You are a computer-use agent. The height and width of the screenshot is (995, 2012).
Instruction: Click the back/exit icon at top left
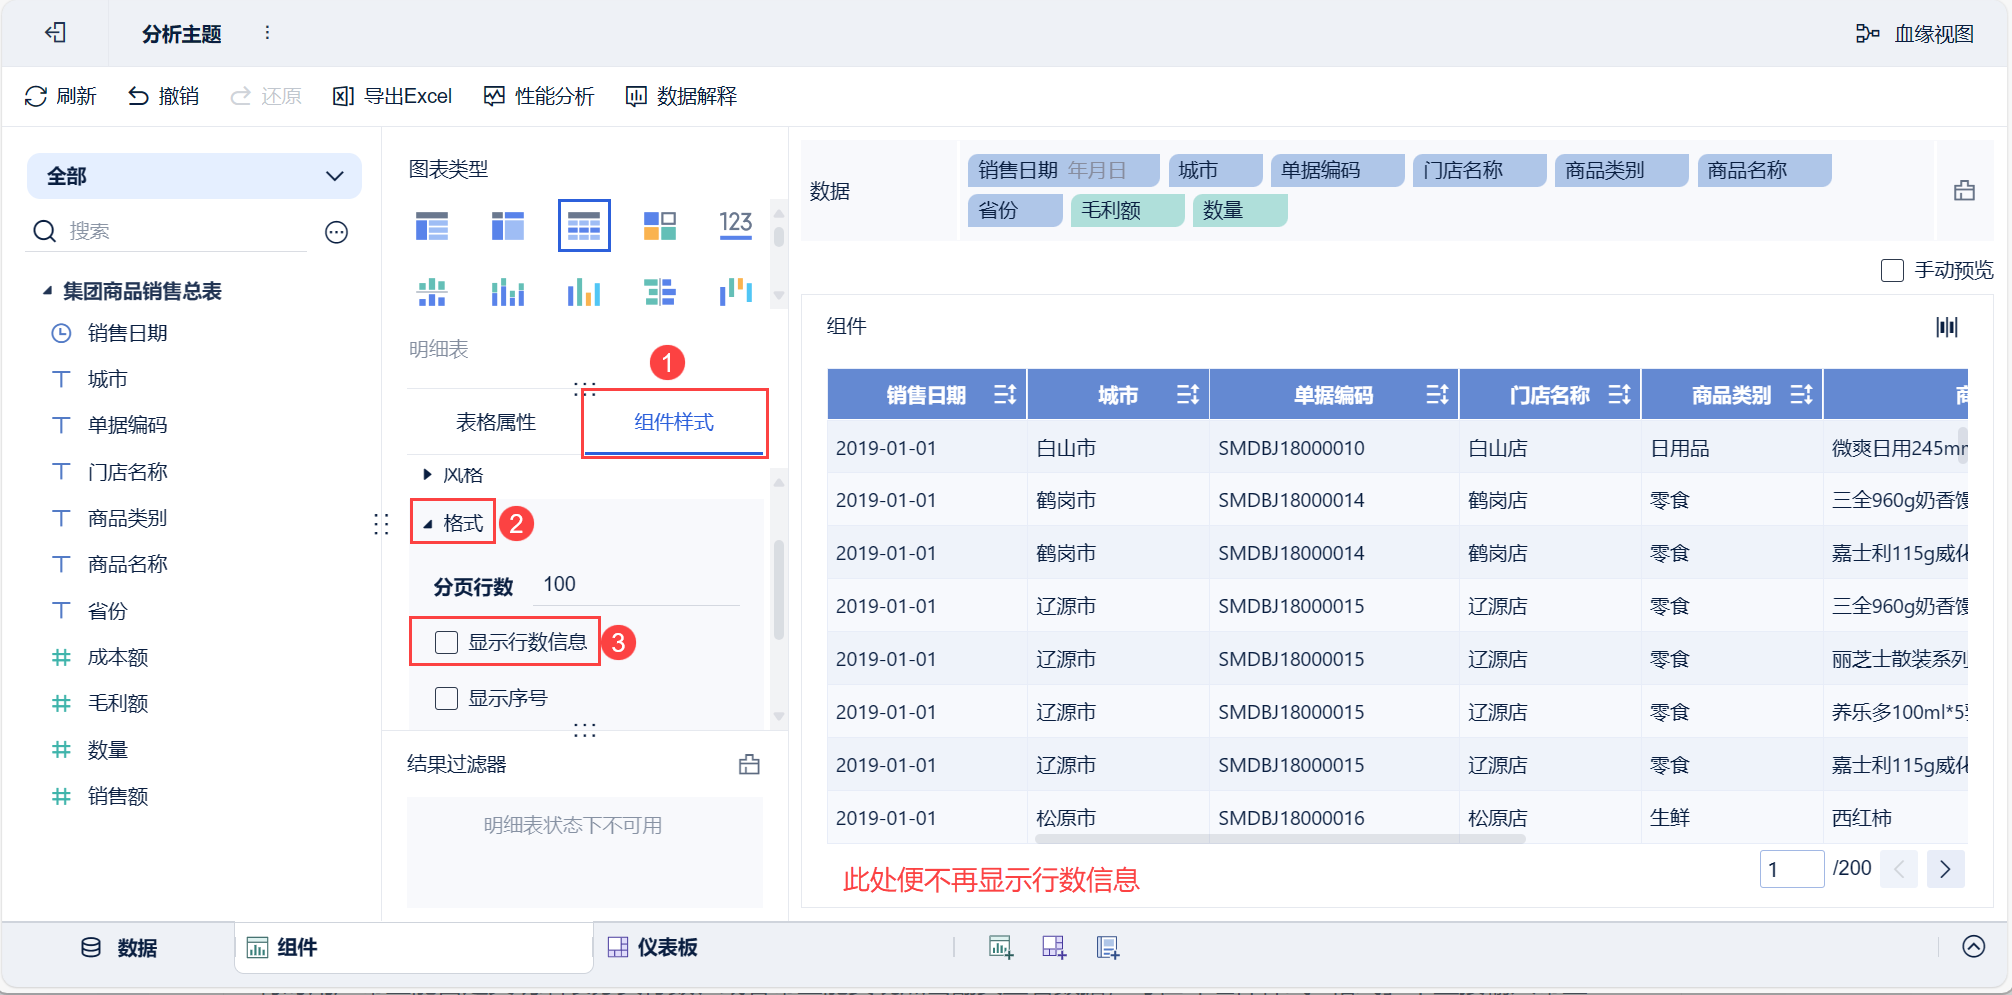pos(56,33)
